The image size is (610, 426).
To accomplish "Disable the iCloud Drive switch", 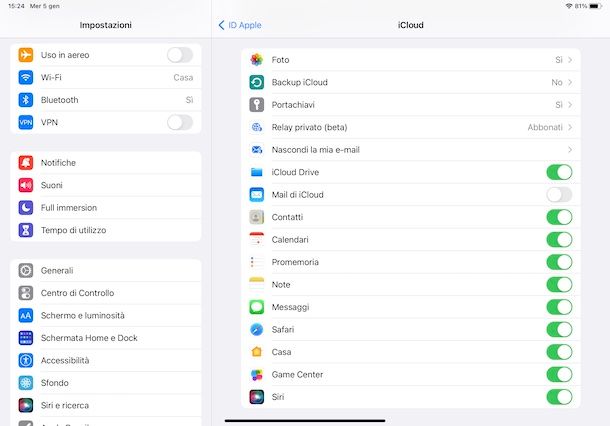I will click(x=559, y=172).
